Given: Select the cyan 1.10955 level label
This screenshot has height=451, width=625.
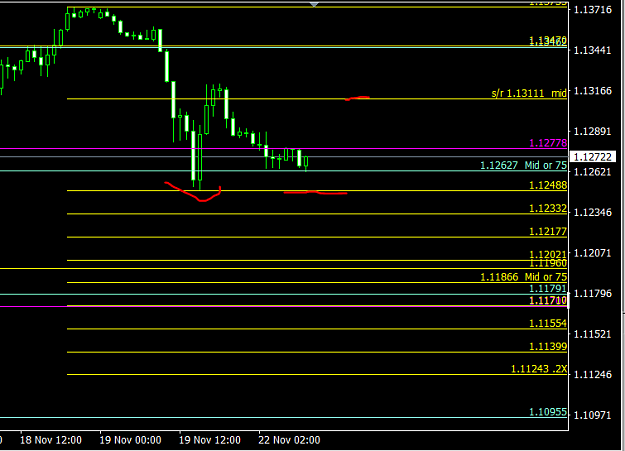Looking at the screenshot, I should coord(548,412).
